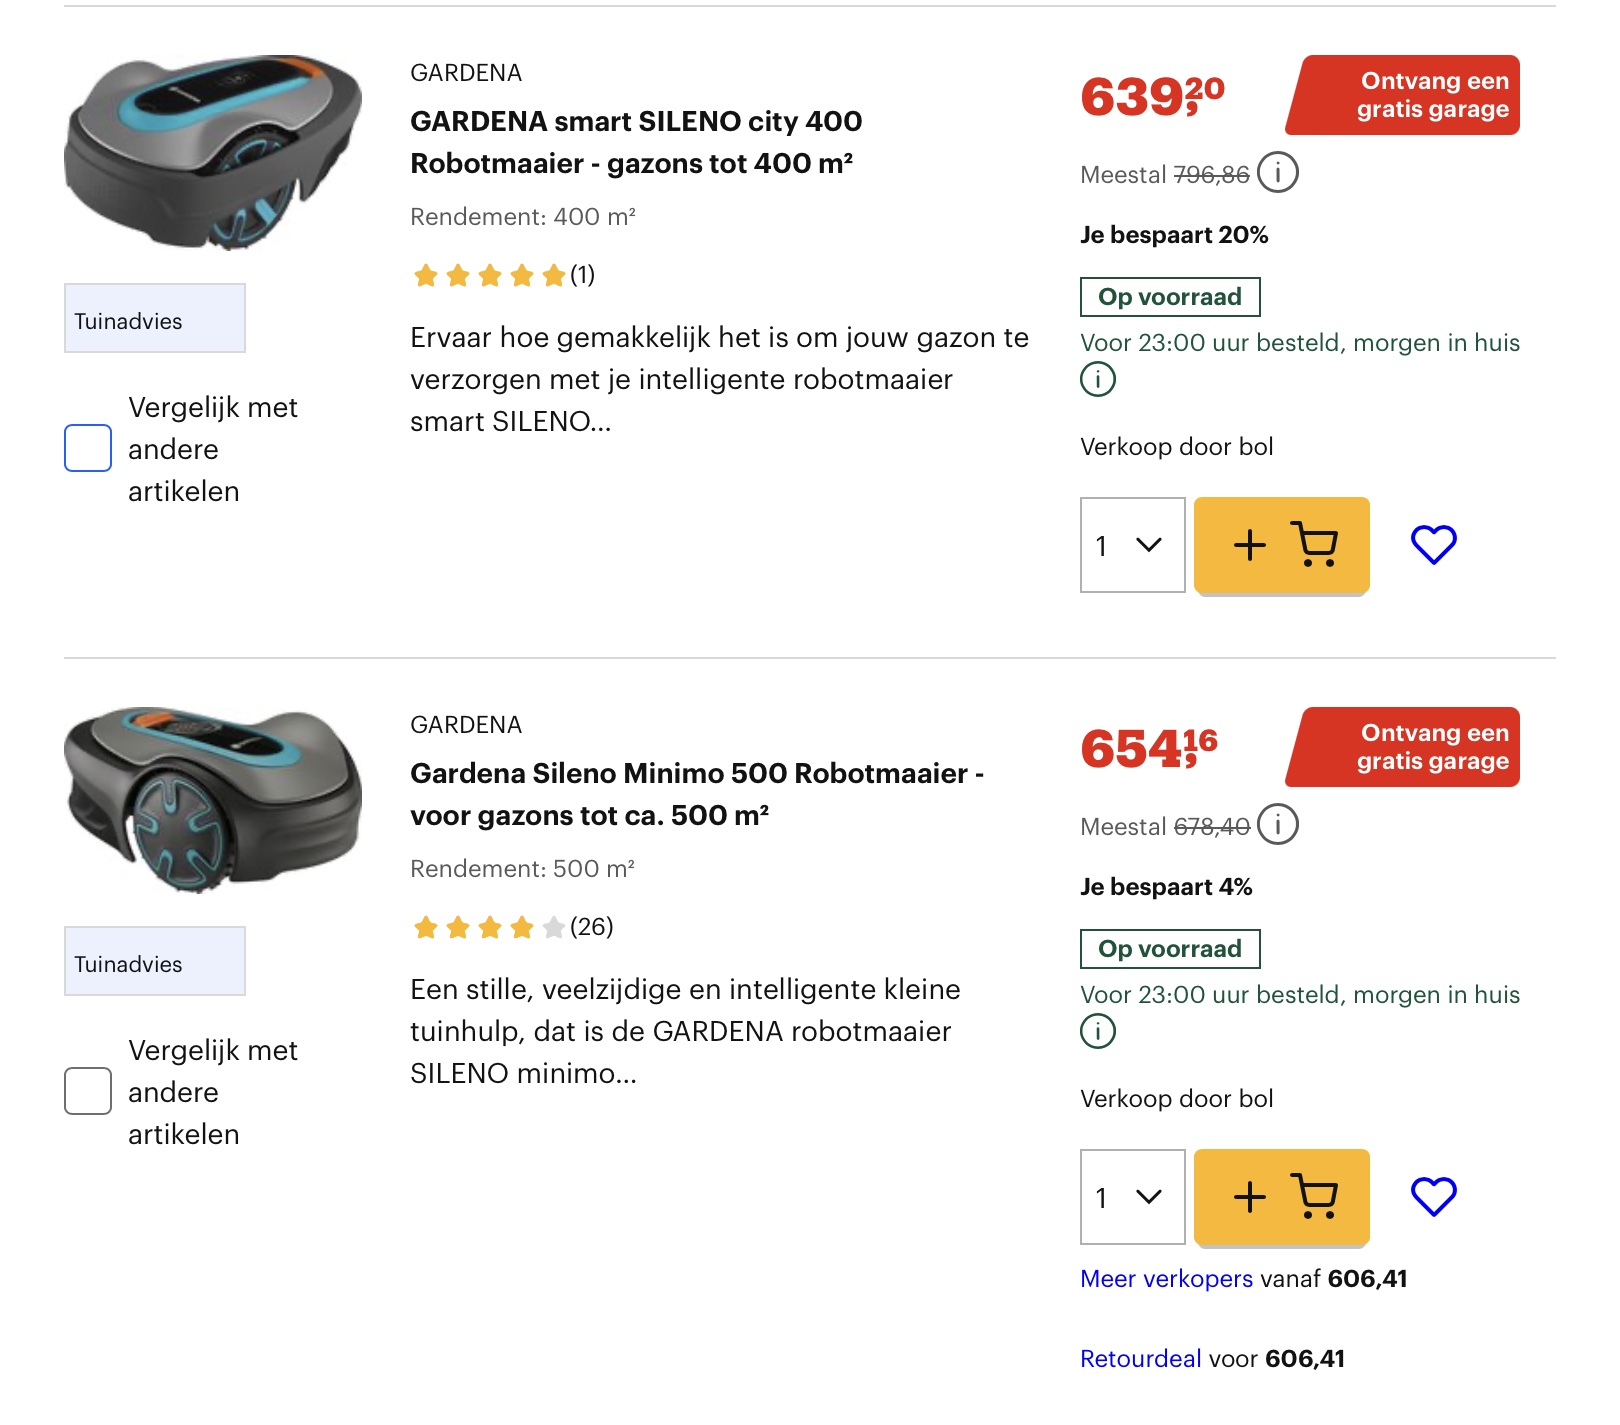Click the heart icon for SILENO city 400

click(1434, 545)
